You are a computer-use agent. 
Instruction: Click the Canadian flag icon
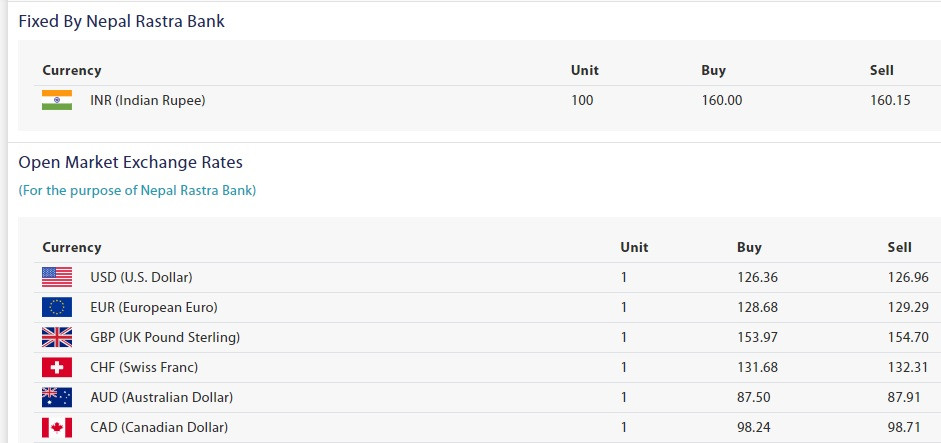(x=57, y=427)
